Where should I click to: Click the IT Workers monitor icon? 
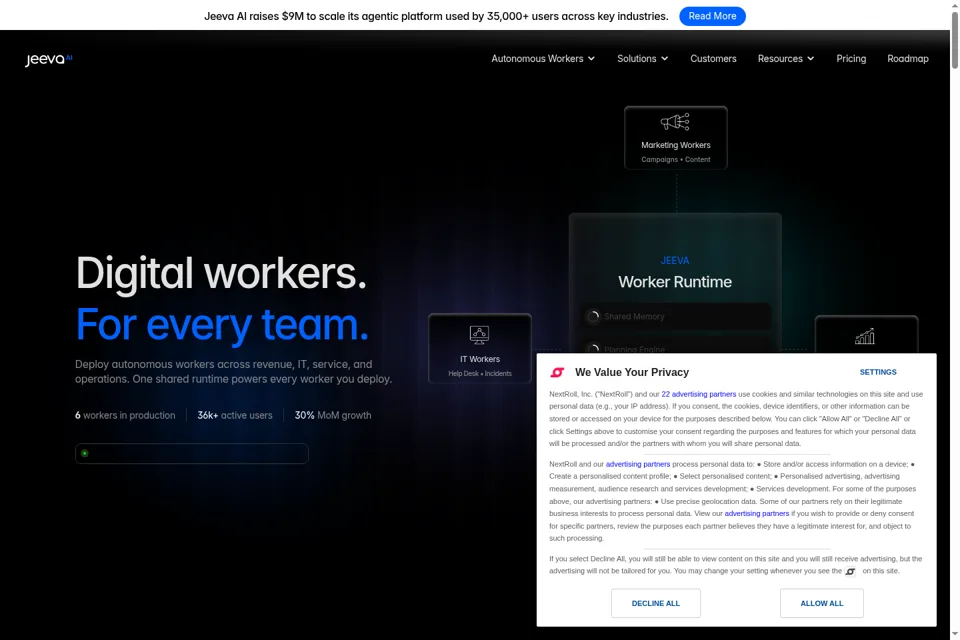coord(479,335)
